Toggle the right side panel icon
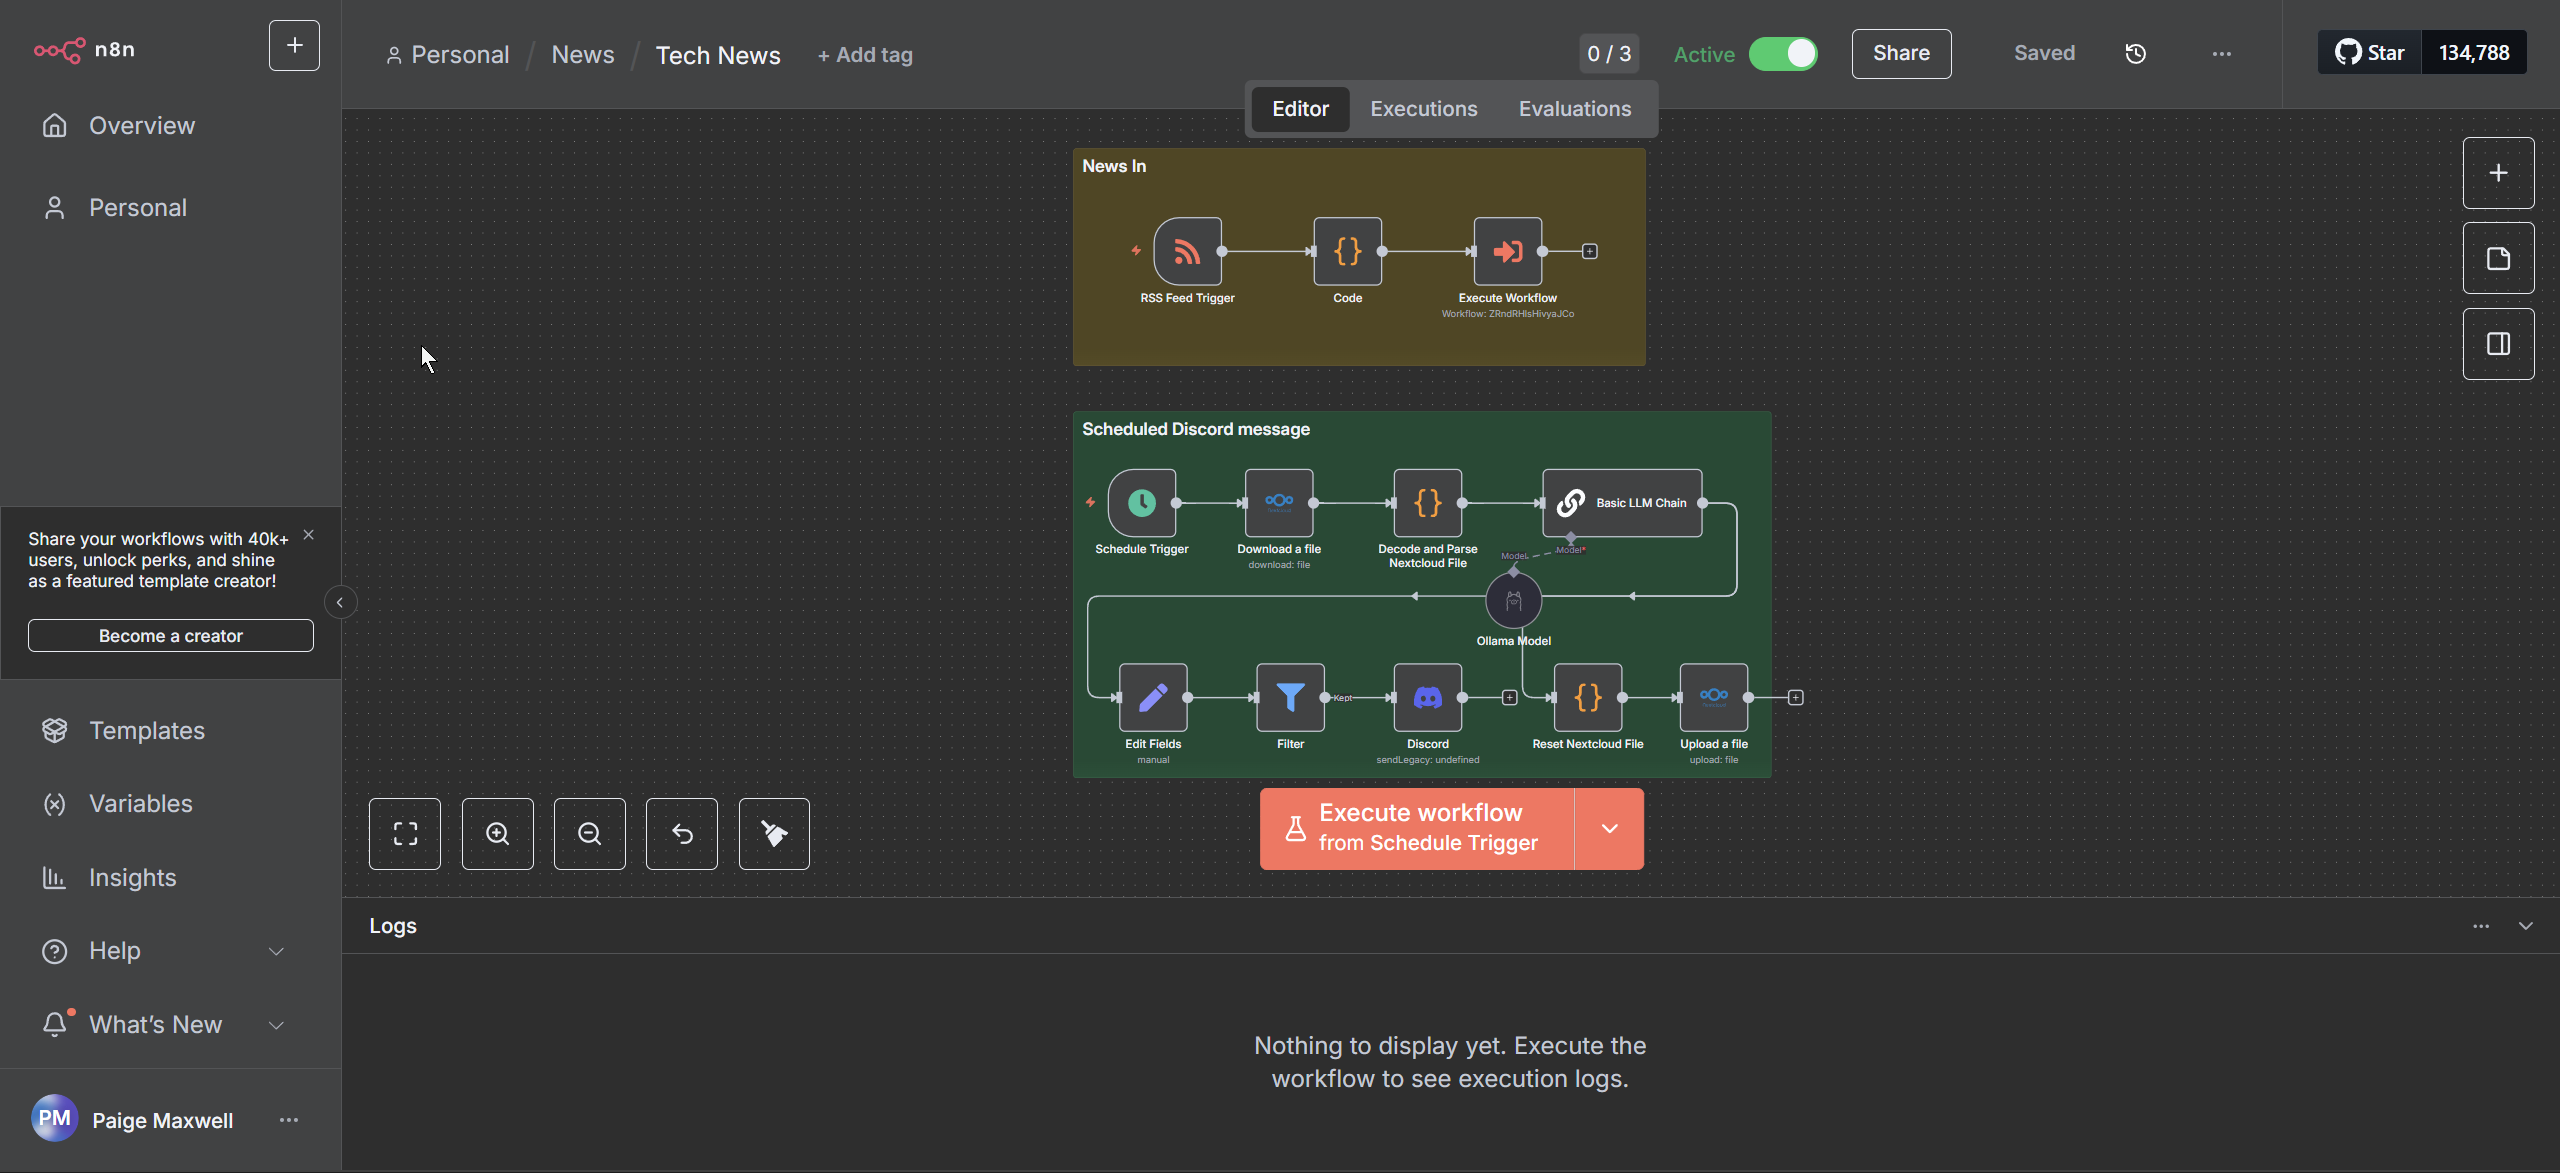This screenshot has width=2560, height=1173. (2498, 344)
